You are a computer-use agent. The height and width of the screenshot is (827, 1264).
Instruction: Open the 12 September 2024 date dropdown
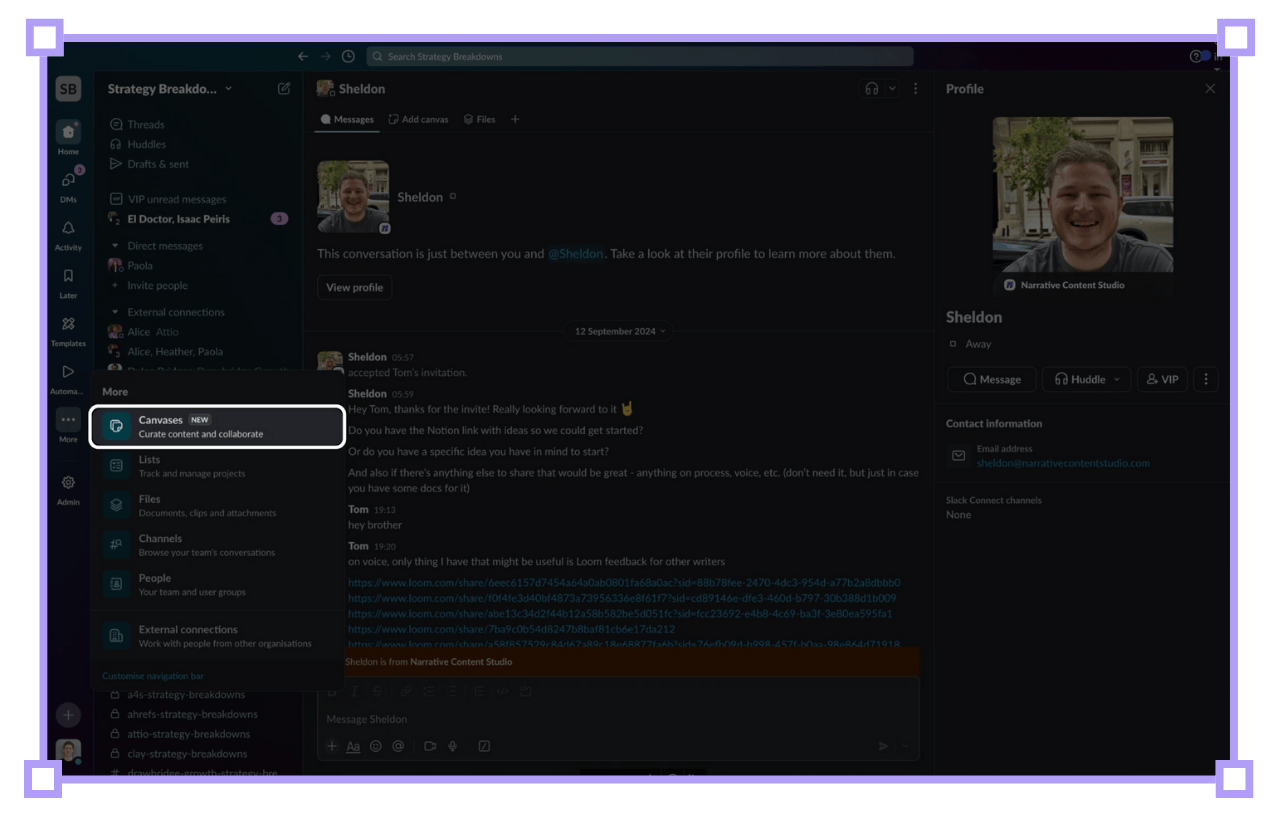(x=620, y=331)
